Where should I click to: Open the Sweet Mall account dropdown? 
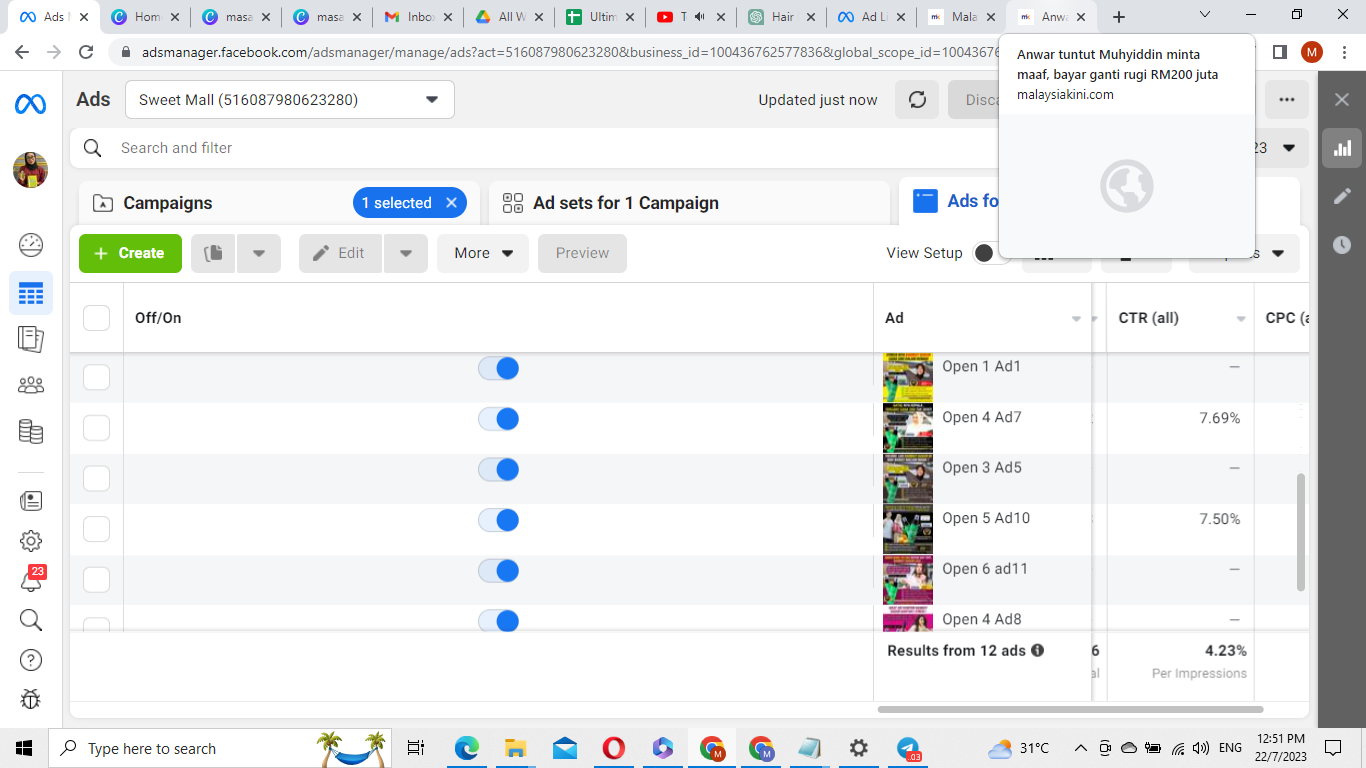click(x=290, y=100)
